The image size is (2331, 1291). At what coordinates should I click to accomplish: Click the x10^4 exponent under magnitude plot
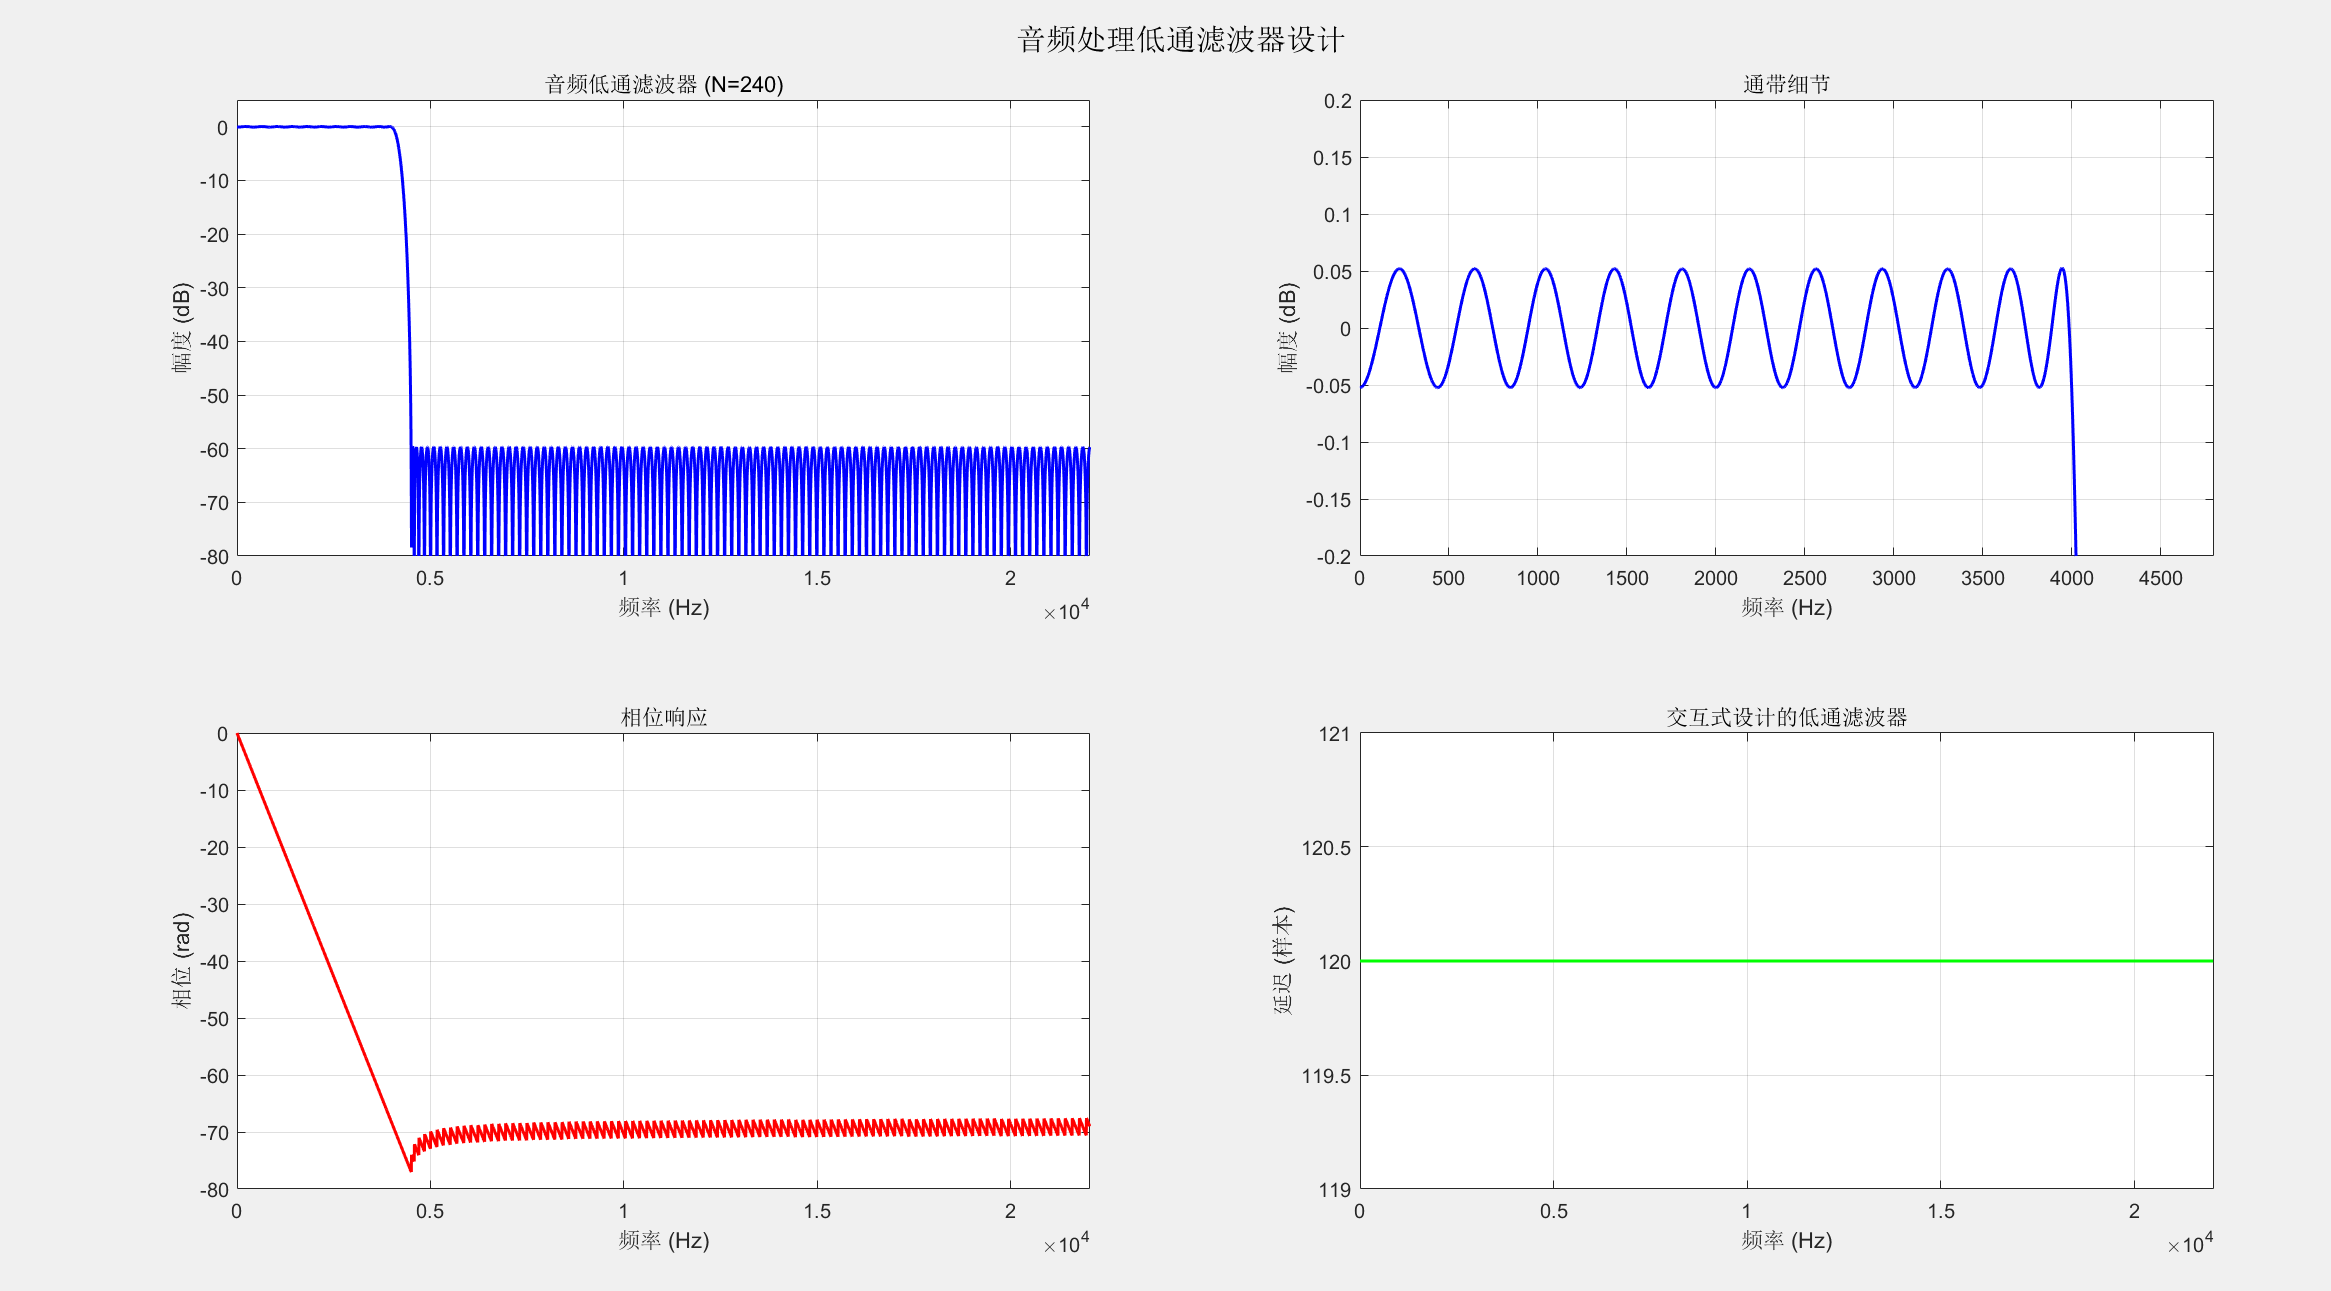[x=1066, y=611]
